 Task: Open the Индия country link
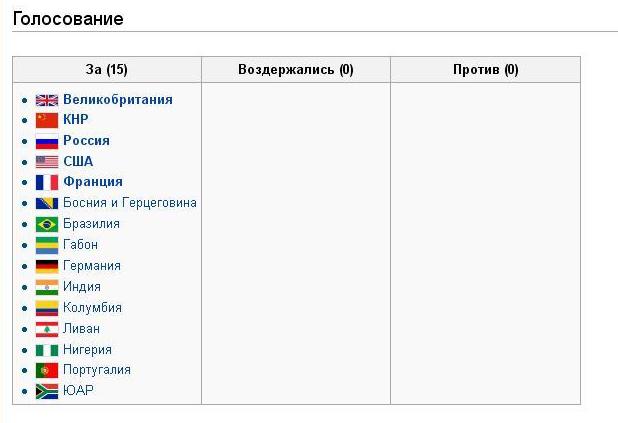point(82,287)
